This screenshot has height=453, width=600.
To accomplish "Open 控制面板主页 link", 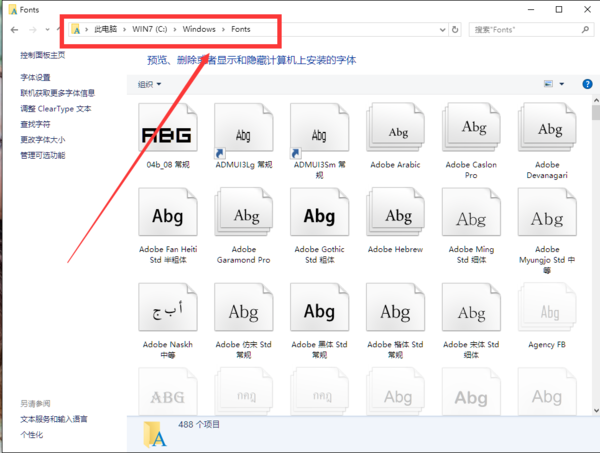I will point(42,55).
